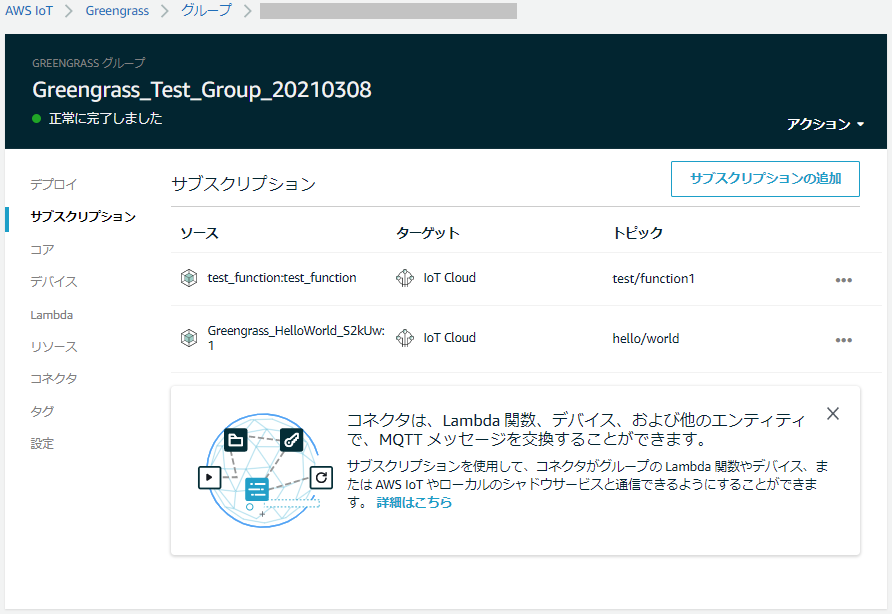This screenshot has width=892, height=614.
Task: Click the IoT Cloud icon in test/function1 row
Action: coord(405,278)
